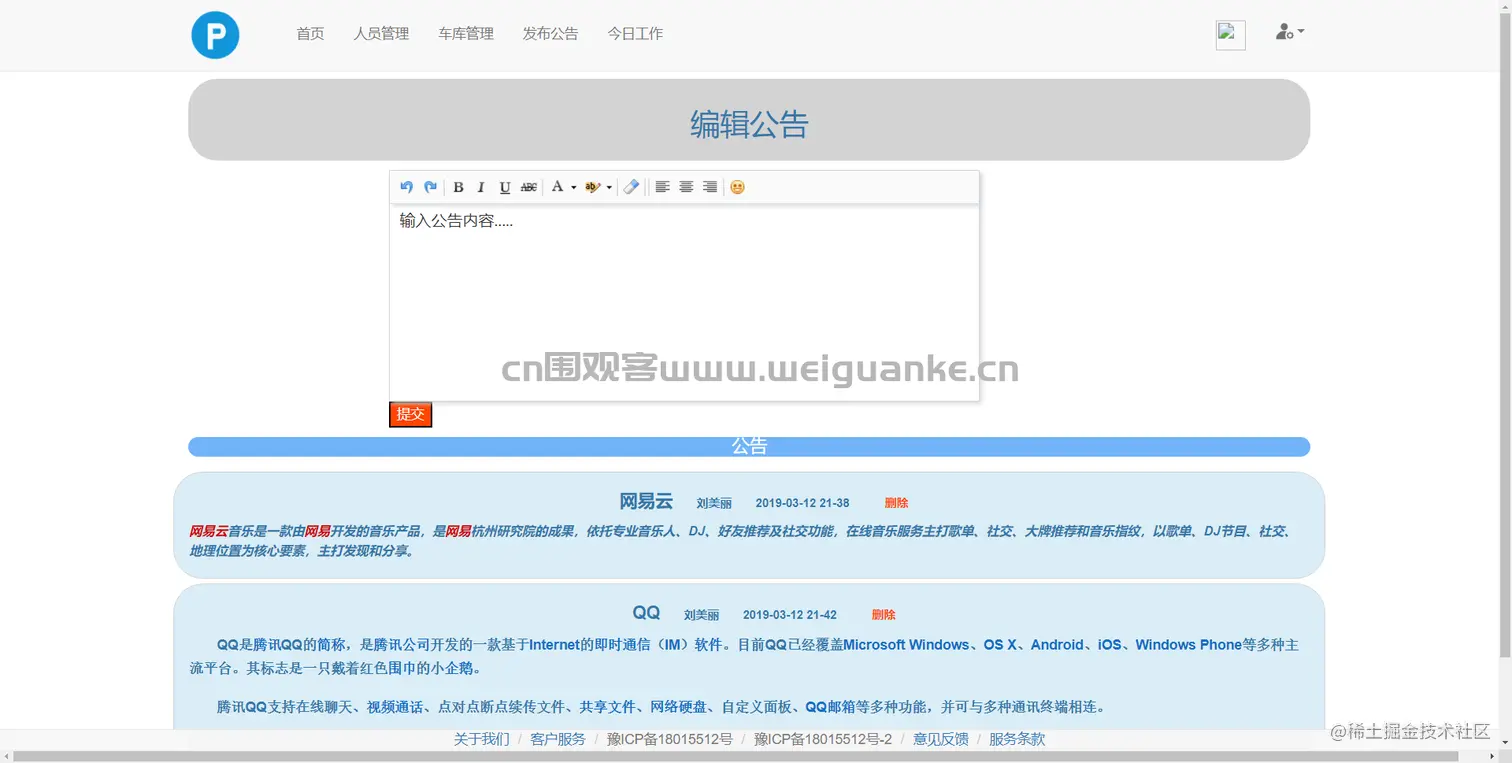Open 豫ICP备18015512号-2 footer link
Viewport: 1512px width, 763px height.
(823, 739)
